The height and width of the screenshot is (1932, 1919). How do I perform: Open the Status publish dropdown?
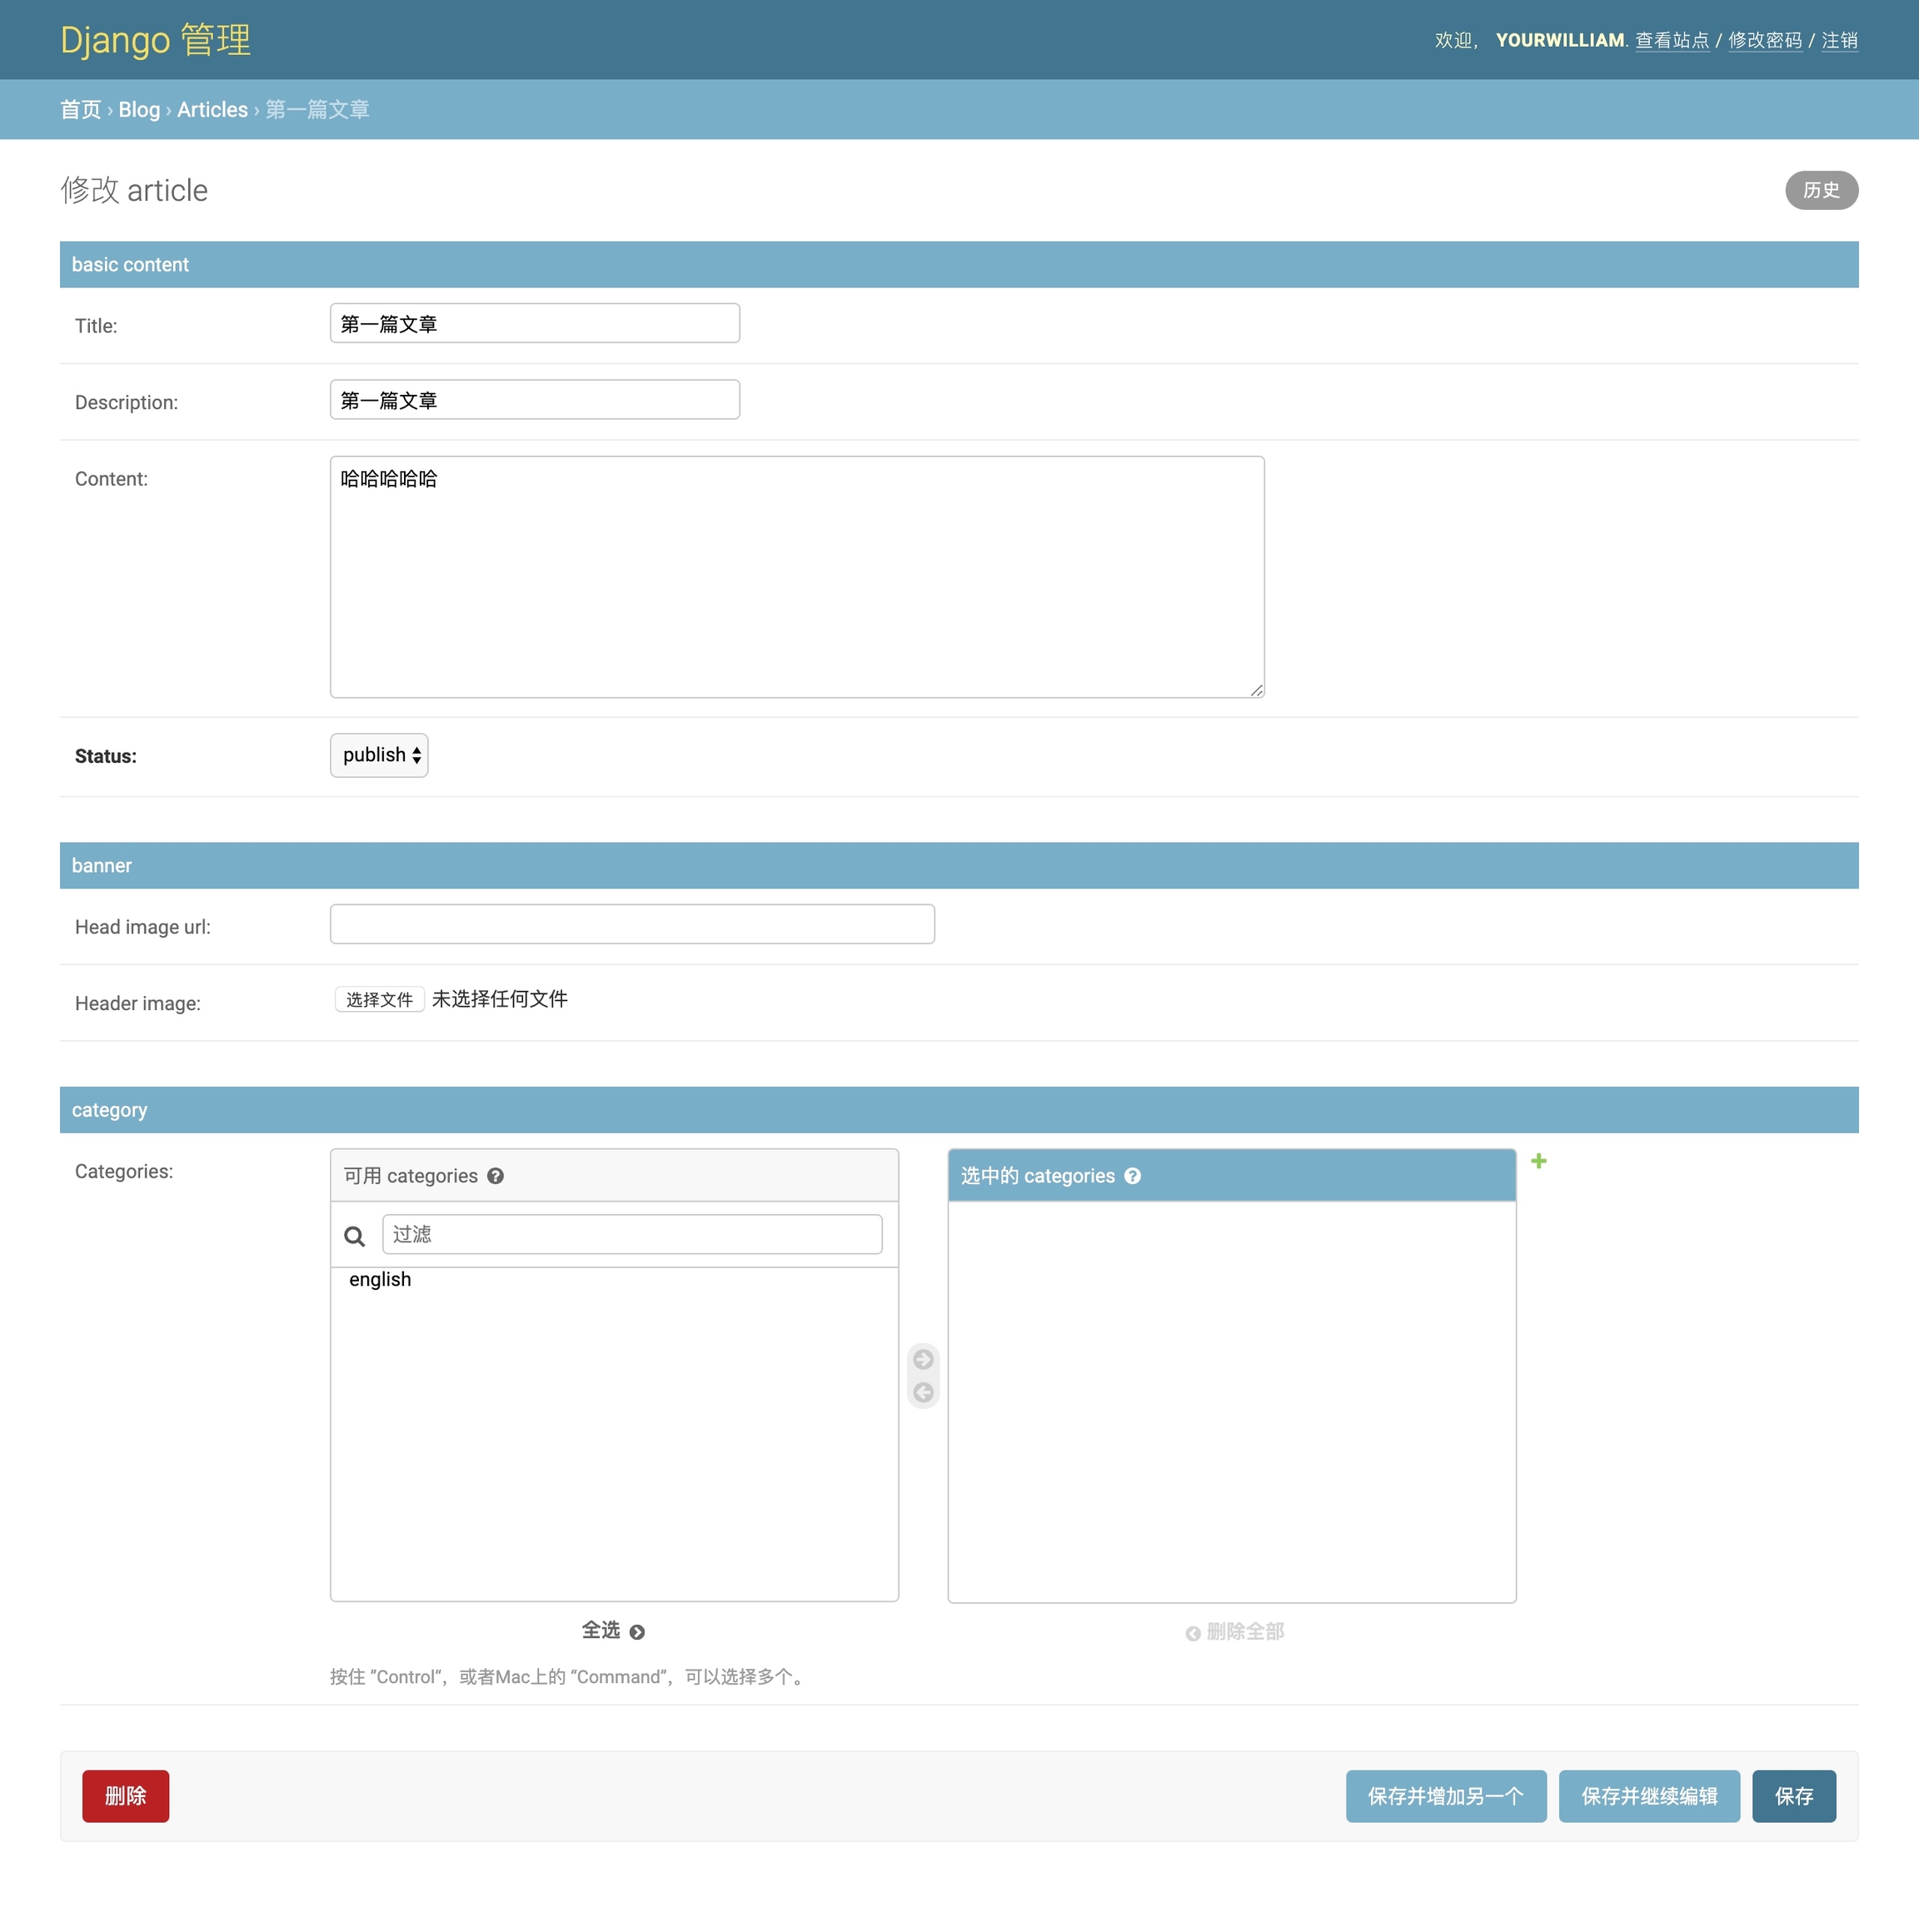tap(379, 755)
